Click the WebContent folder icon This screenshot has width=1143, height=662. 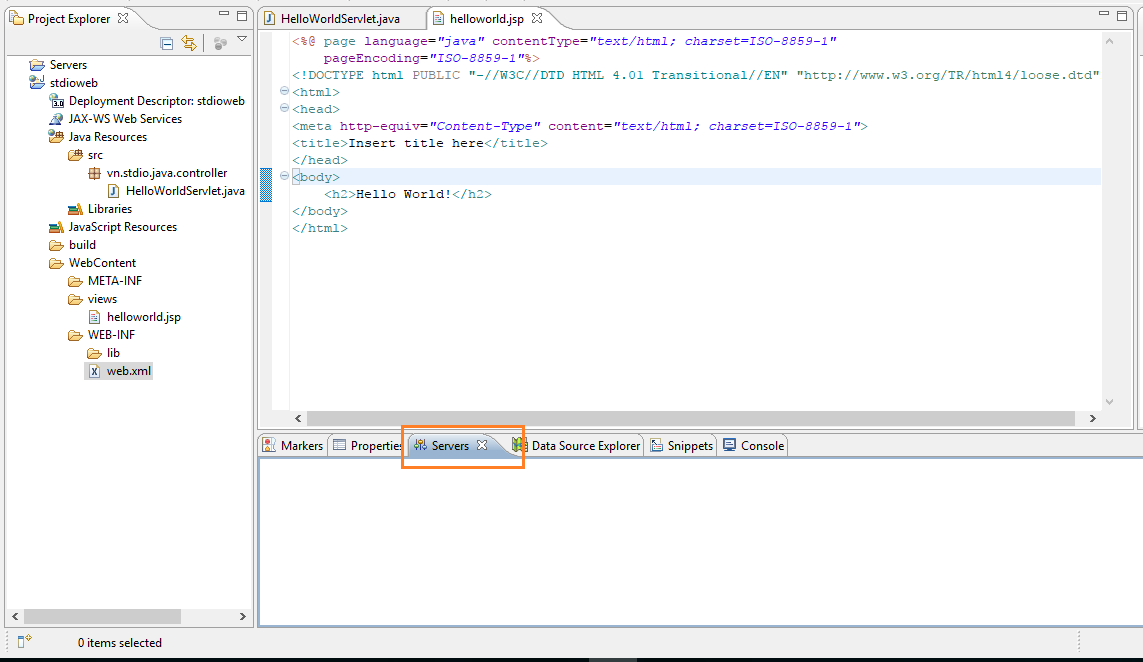click(56, 263)
